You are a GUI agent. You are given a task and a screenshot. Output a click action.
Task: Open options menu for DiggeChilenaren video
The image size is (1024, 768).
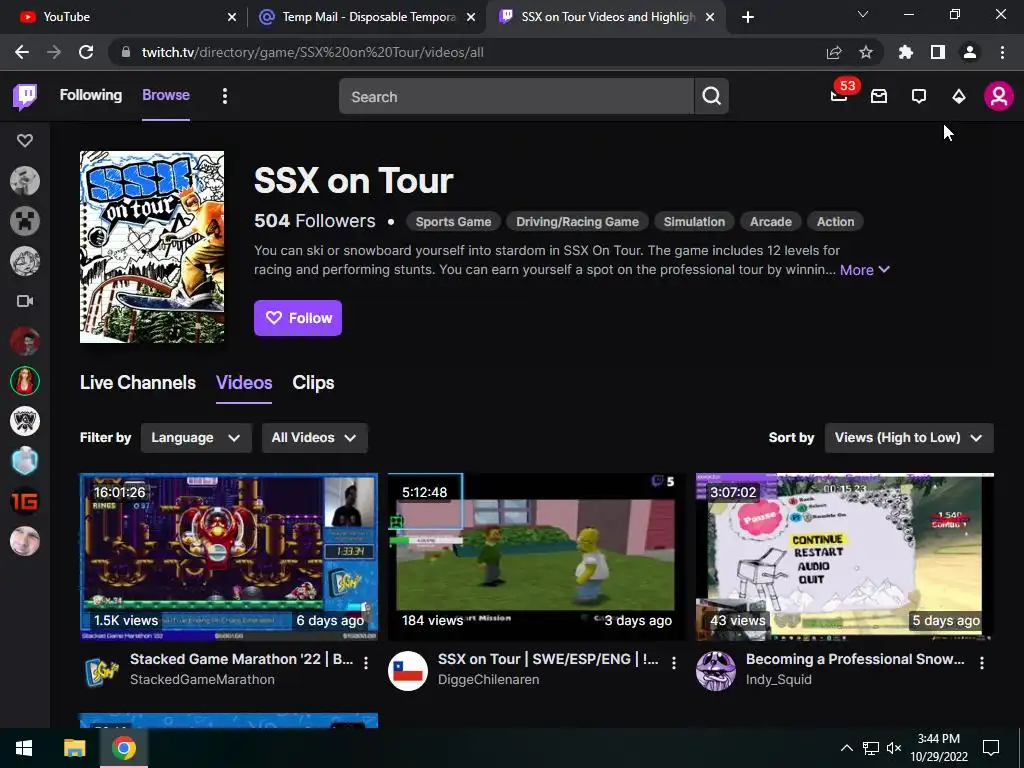(x=674, y=663)
